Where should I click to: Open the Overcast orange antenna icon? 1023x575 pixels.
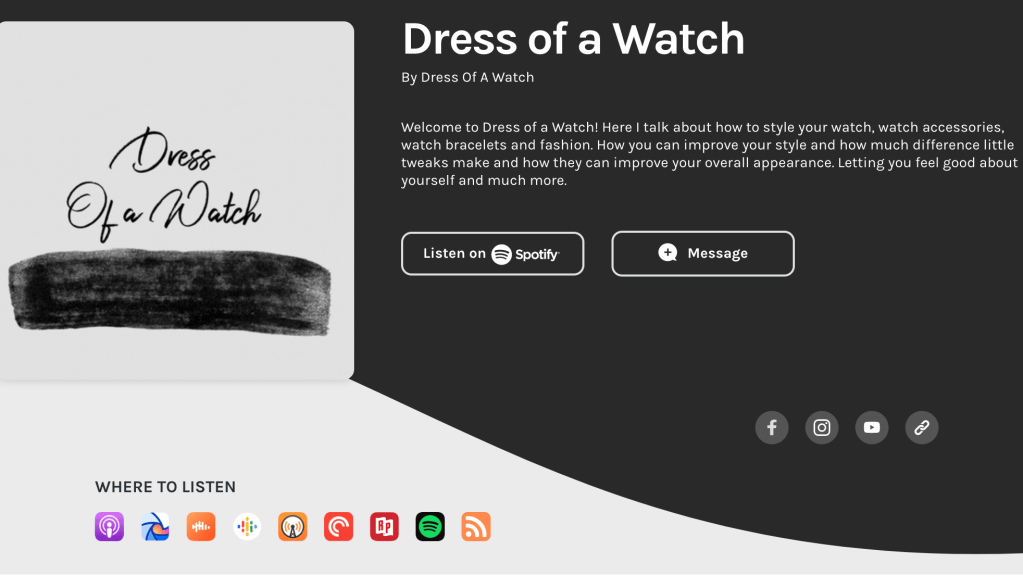click(x=292, y=527)
